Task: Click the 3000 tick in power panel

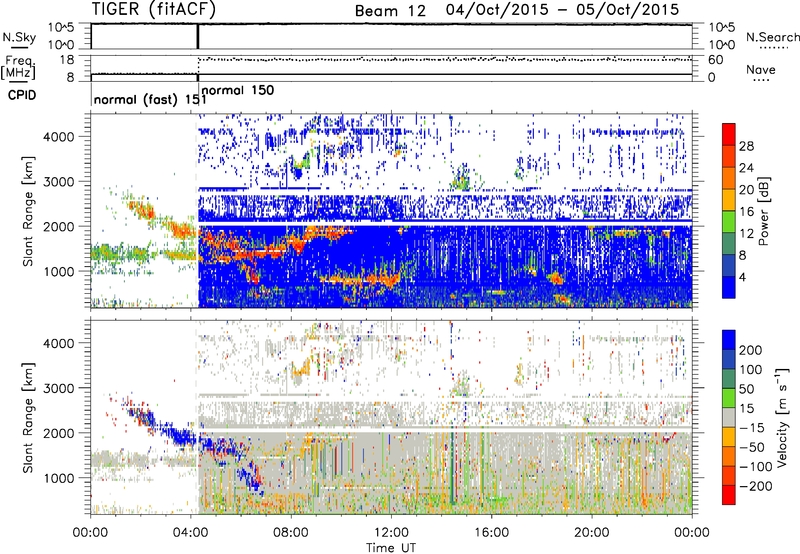Action: pos(58,182)
